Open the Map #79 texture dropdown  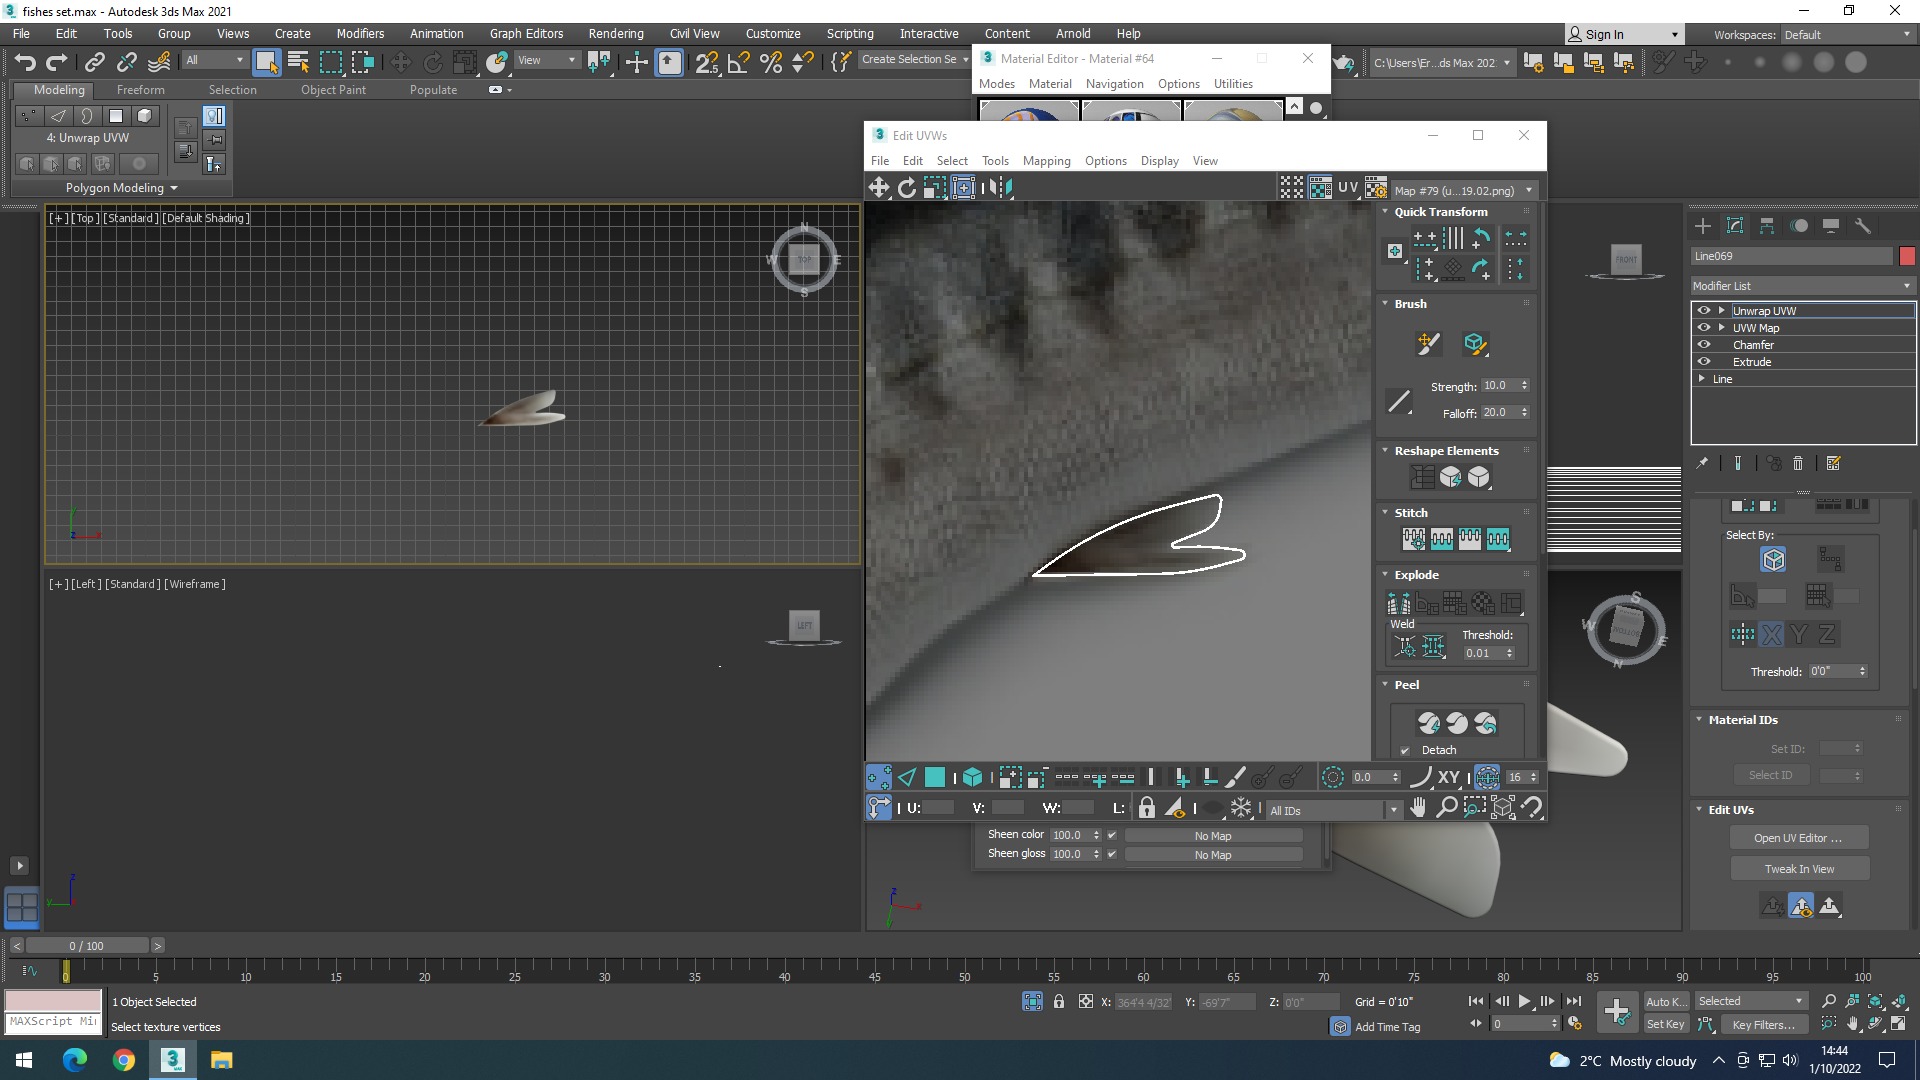[1464, 190]
